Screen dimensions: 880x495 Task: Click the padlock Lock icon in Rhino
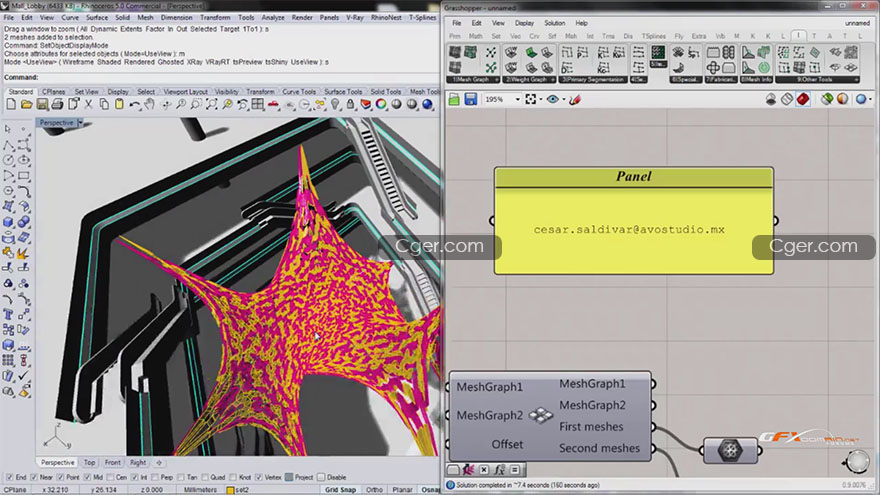350,104
